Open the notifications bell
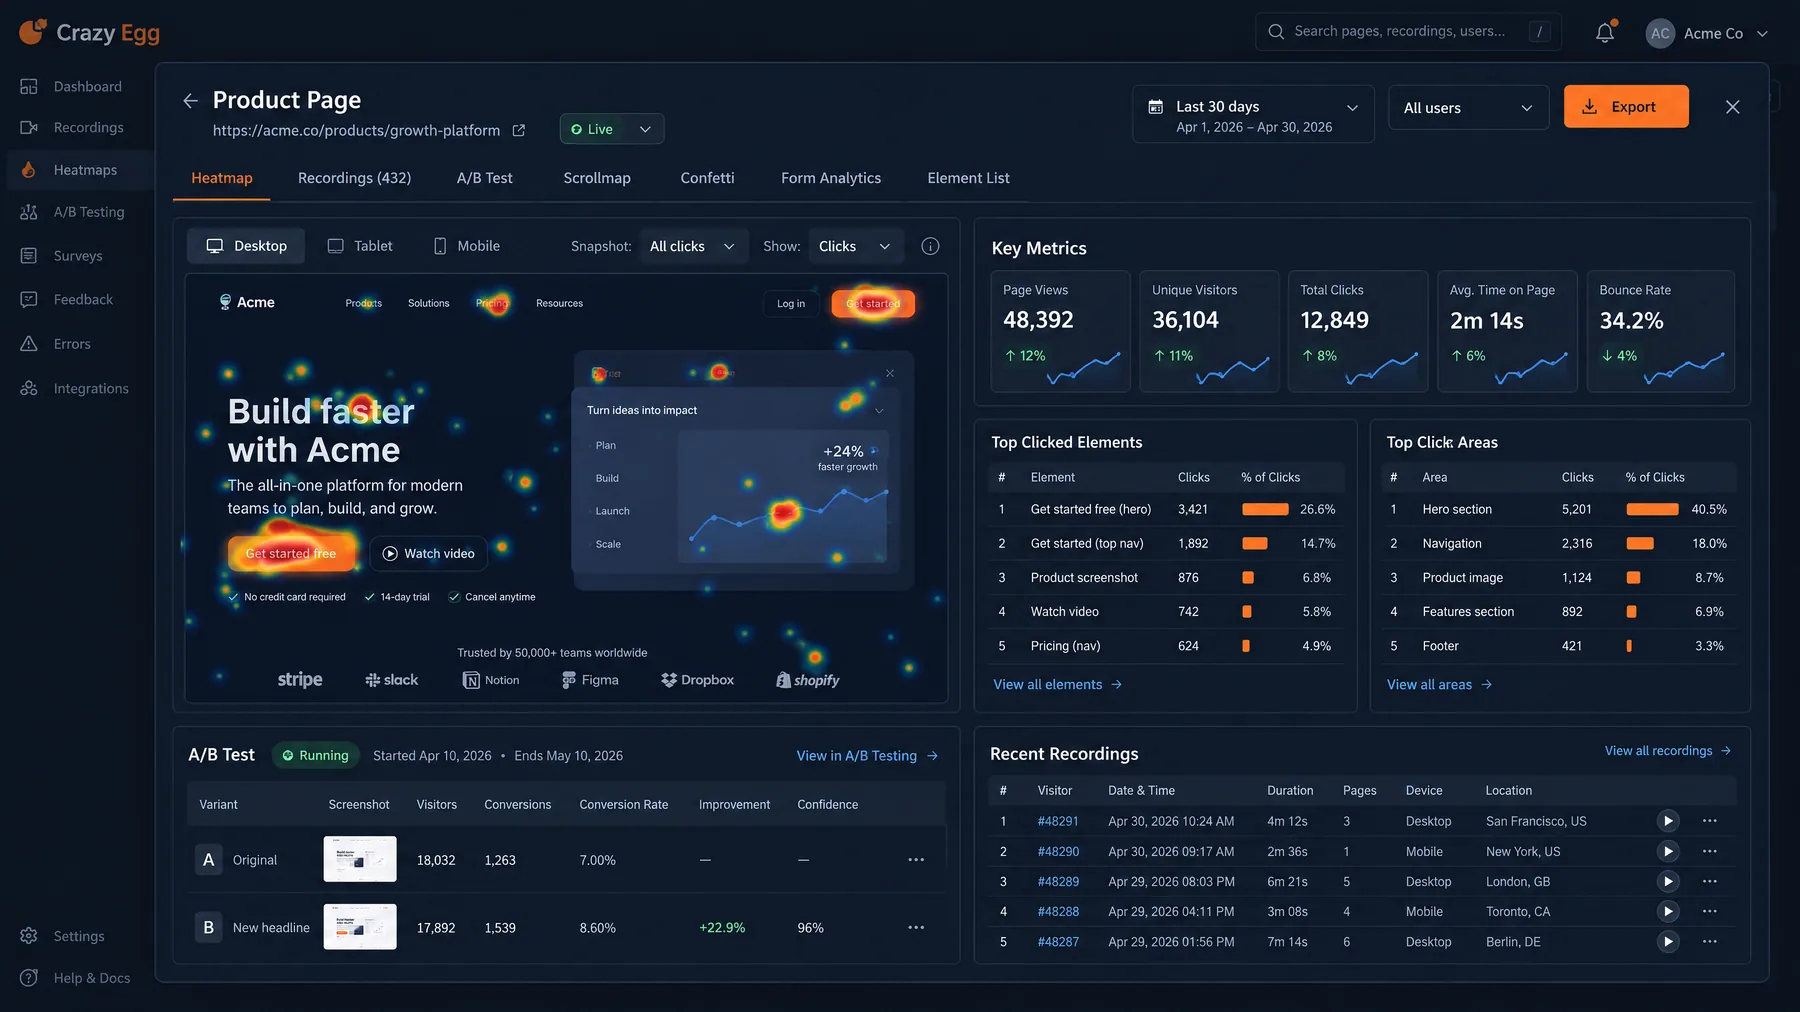Viewport: 1800px width, 1012px height. point(1605,32)
